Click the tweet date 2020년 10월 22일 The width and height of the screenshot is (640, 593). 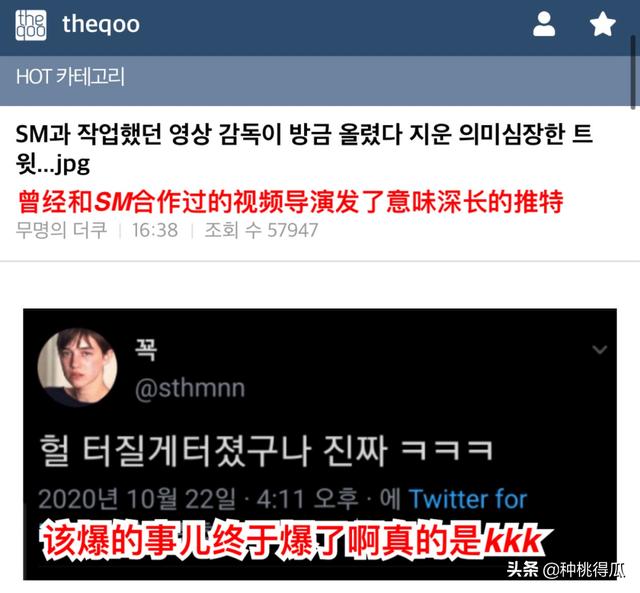click(x=137, y=499)
